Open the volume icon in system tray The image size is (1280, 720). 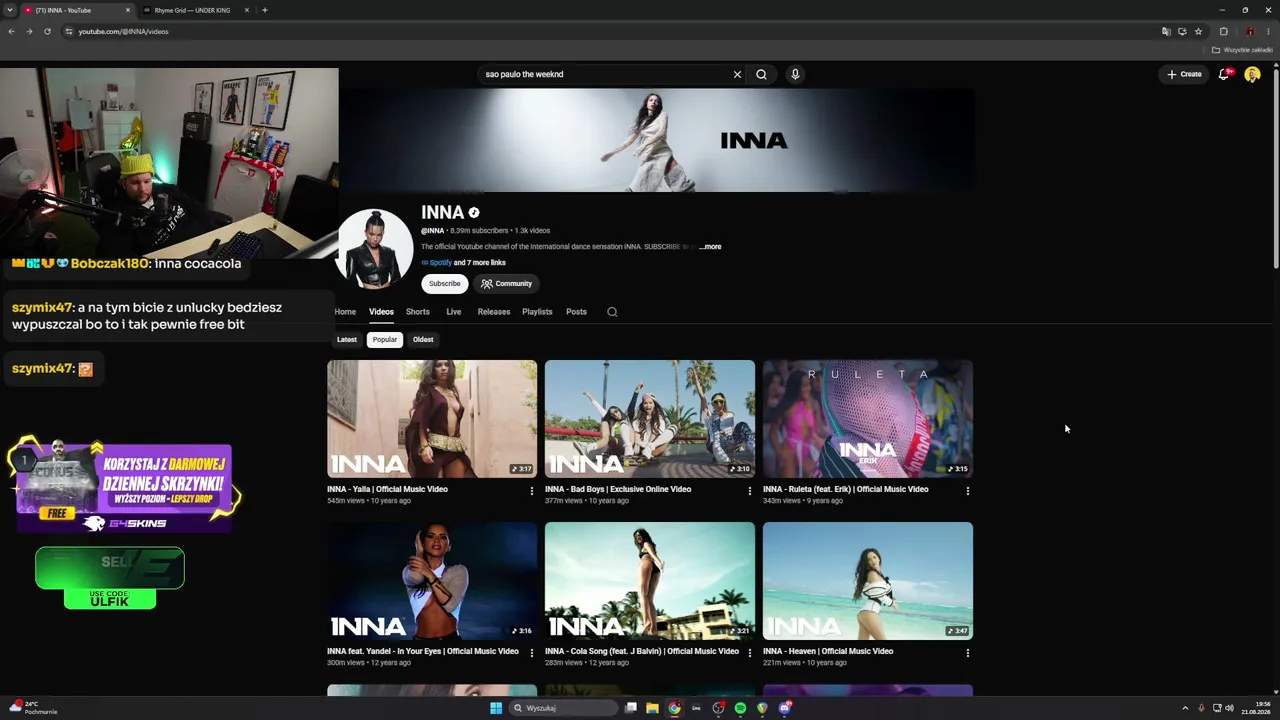[1229, 708]
